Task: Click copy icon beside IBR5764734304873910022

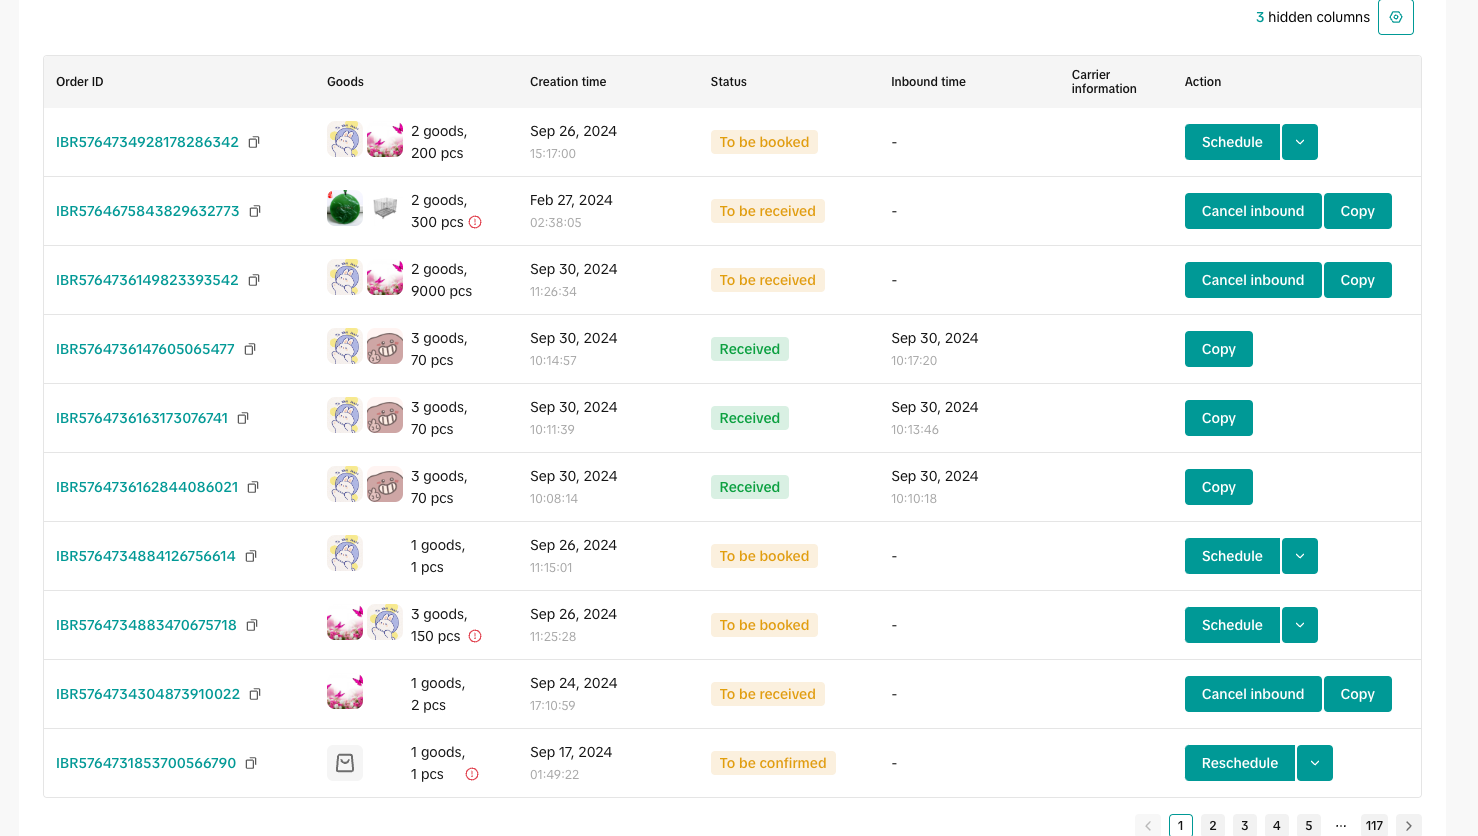Action: 255,694
